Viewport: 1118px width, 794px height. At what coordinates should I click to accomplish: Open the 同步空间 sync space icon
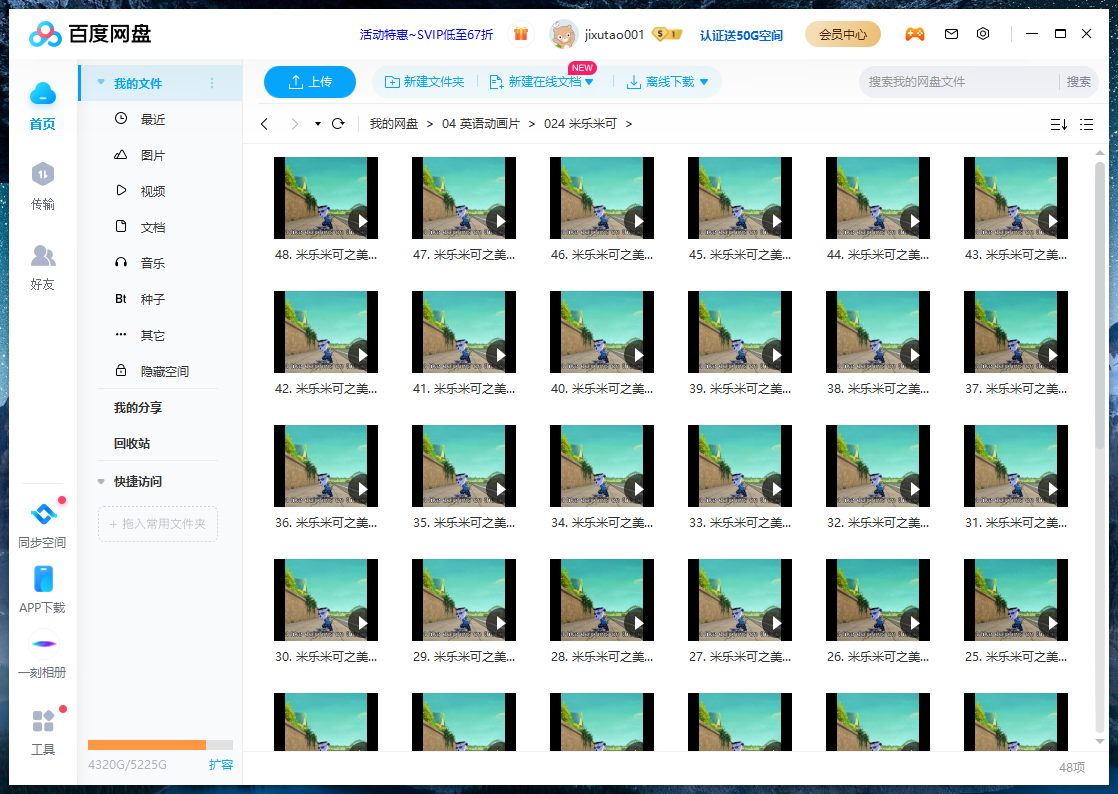(43, 513)
